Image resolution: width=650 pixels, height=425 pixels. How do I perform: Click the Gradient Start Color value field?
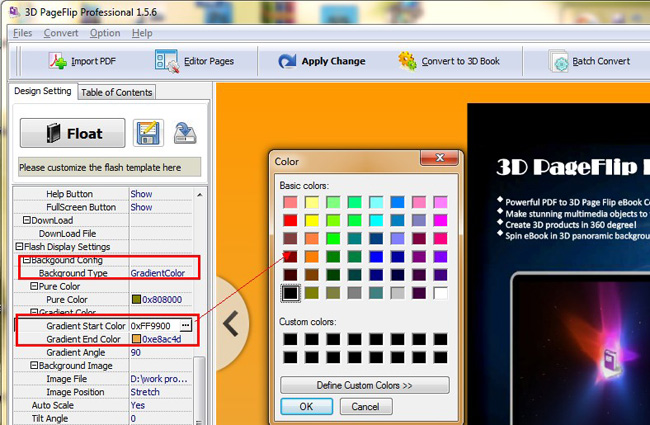coord(155,326)
